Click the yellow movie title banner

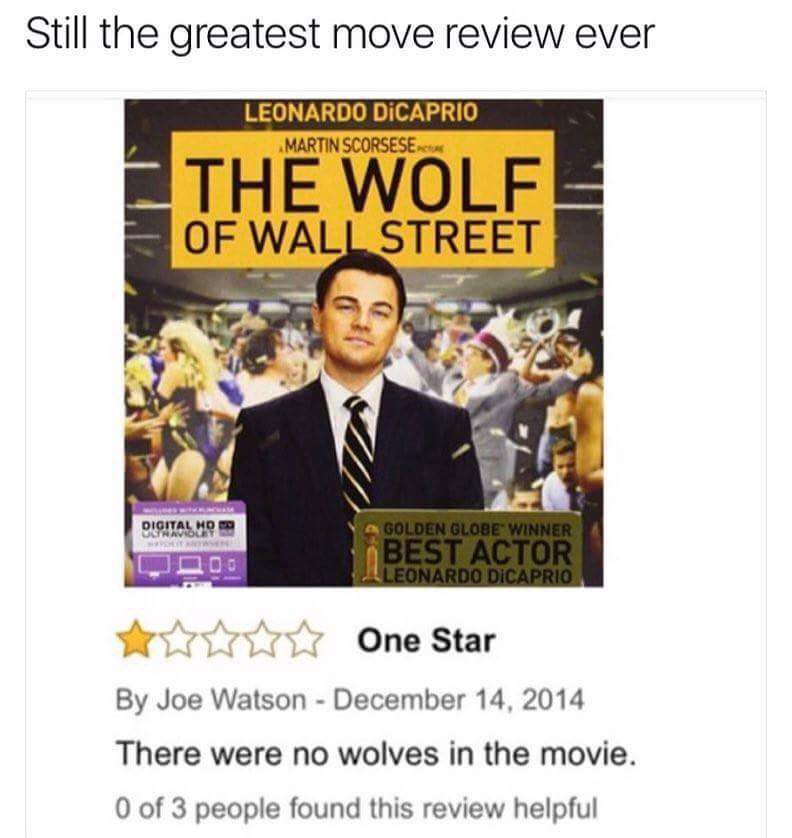pos(362,199)
